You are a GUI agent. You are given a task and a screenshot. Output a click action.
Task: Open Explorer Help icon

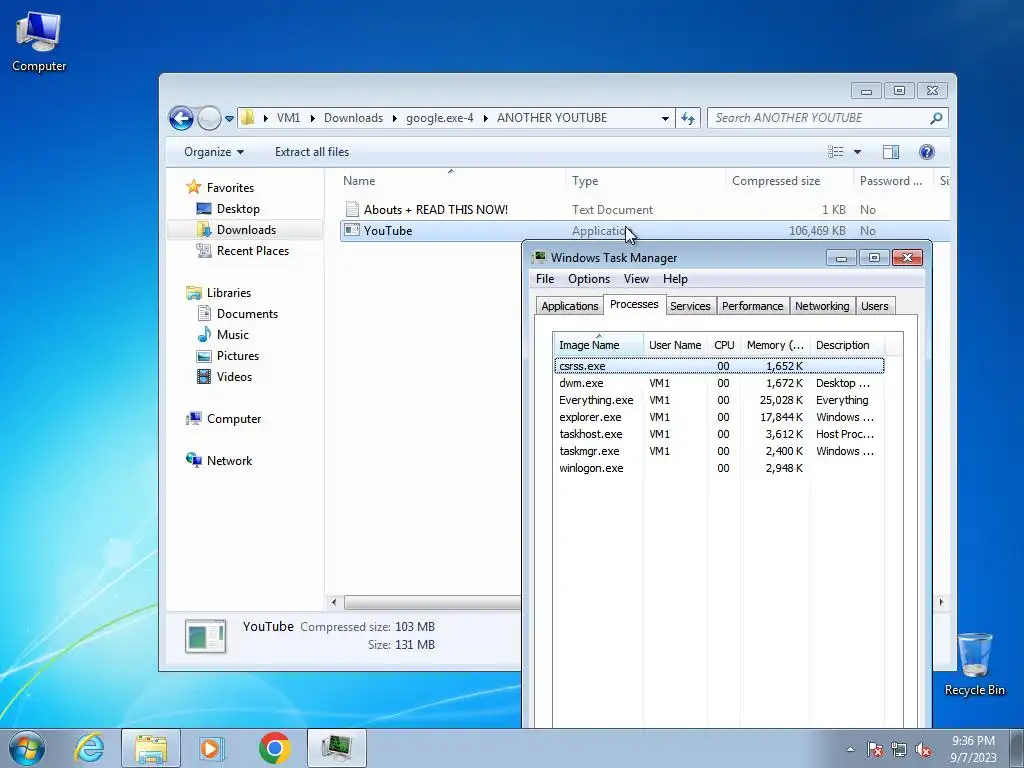click(926, 152)
